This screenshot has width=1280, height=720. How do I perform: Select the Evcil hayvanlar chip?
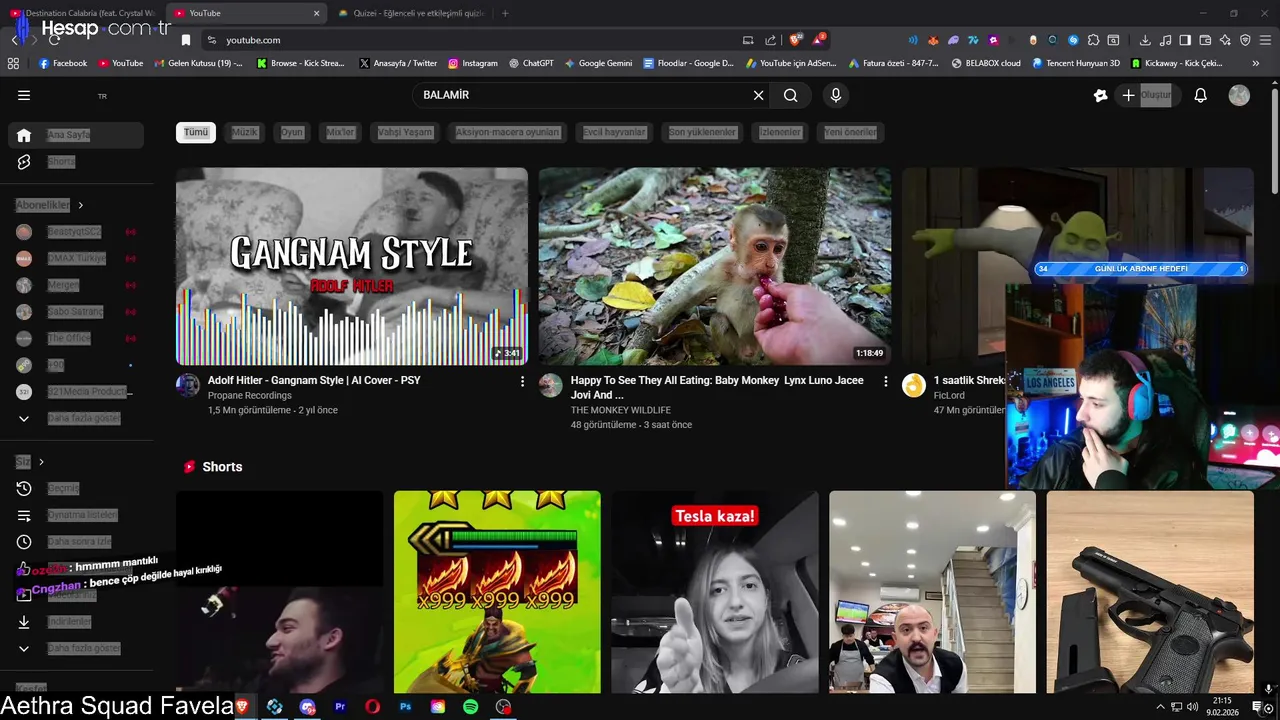[615, 132]
